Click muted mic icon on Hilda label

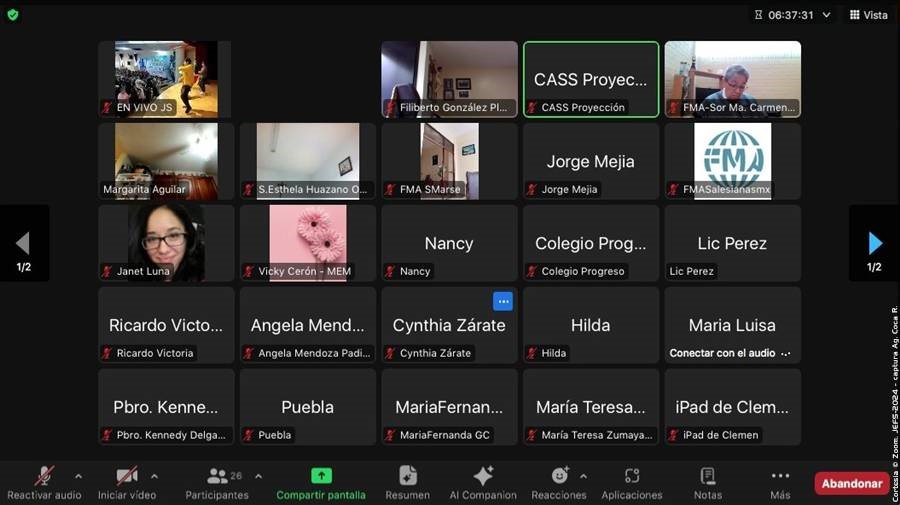[x=532, y=354]
